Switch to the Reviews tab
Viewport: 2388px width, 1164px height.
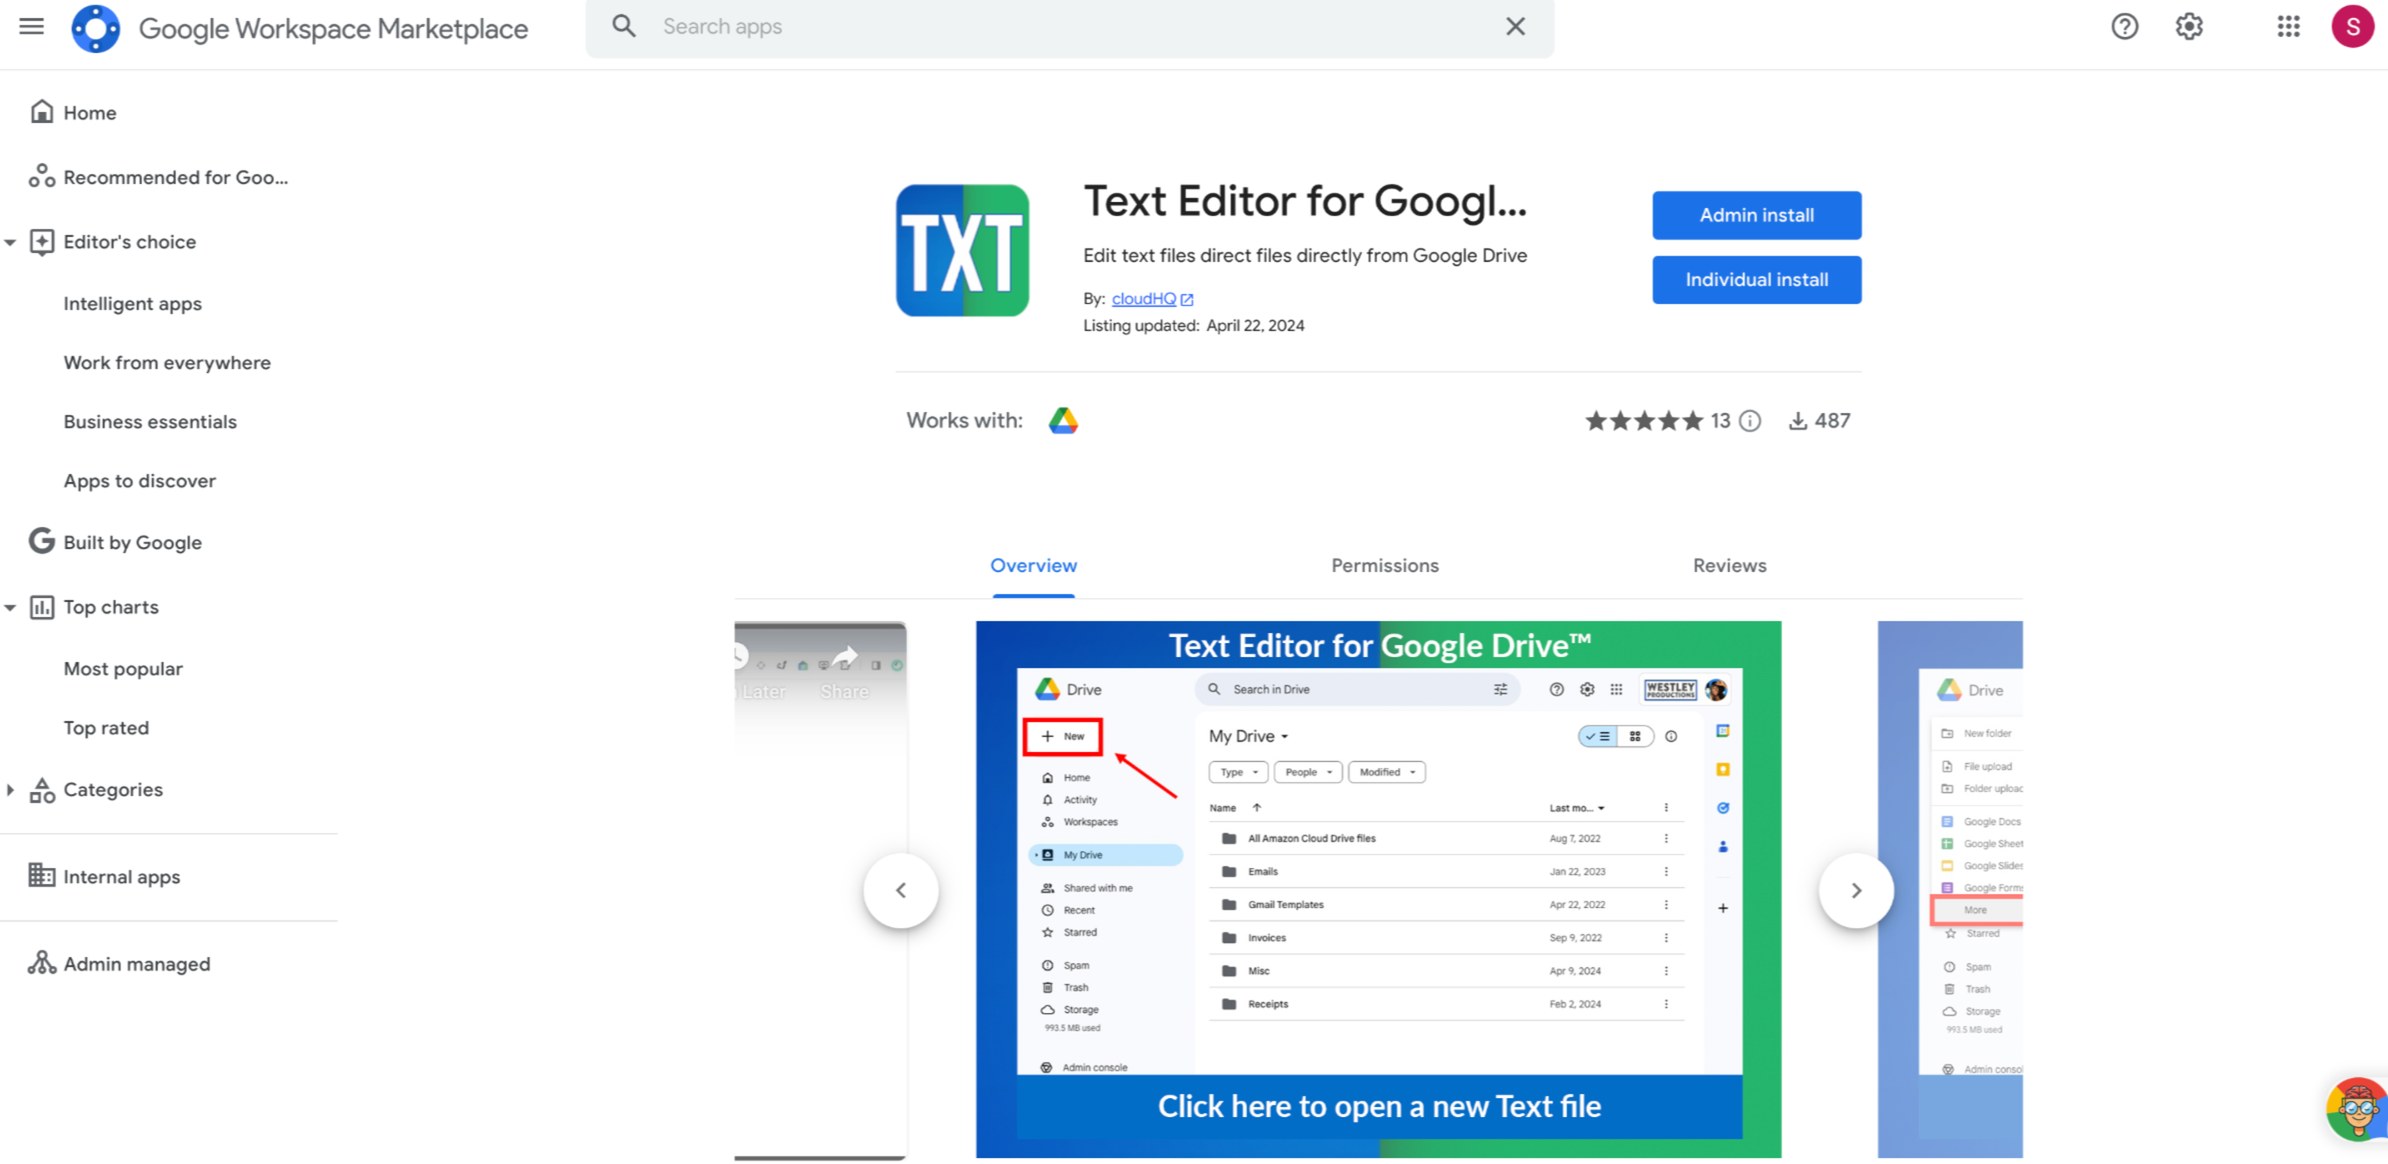point(1729,566)
